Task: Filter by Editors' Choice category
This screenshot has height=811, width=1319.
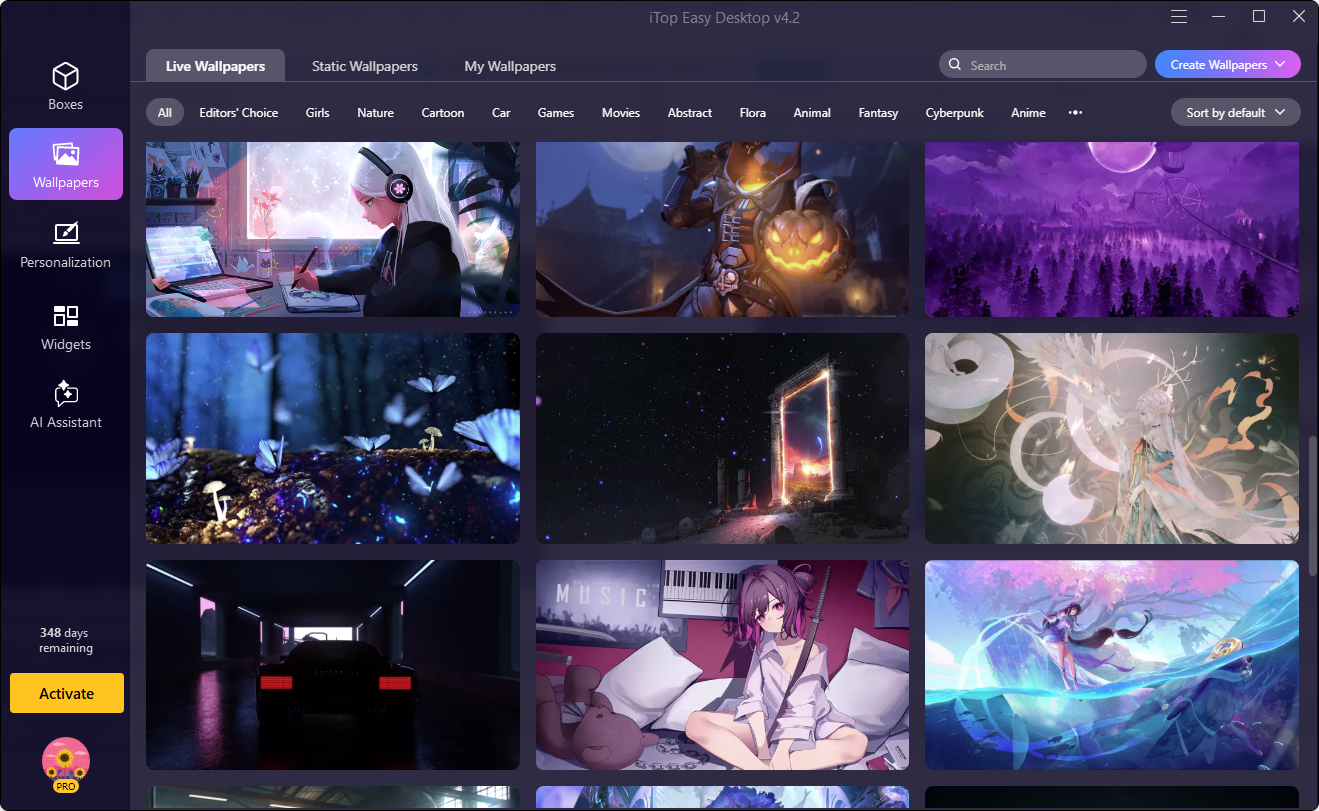Action: coord(239,113)
